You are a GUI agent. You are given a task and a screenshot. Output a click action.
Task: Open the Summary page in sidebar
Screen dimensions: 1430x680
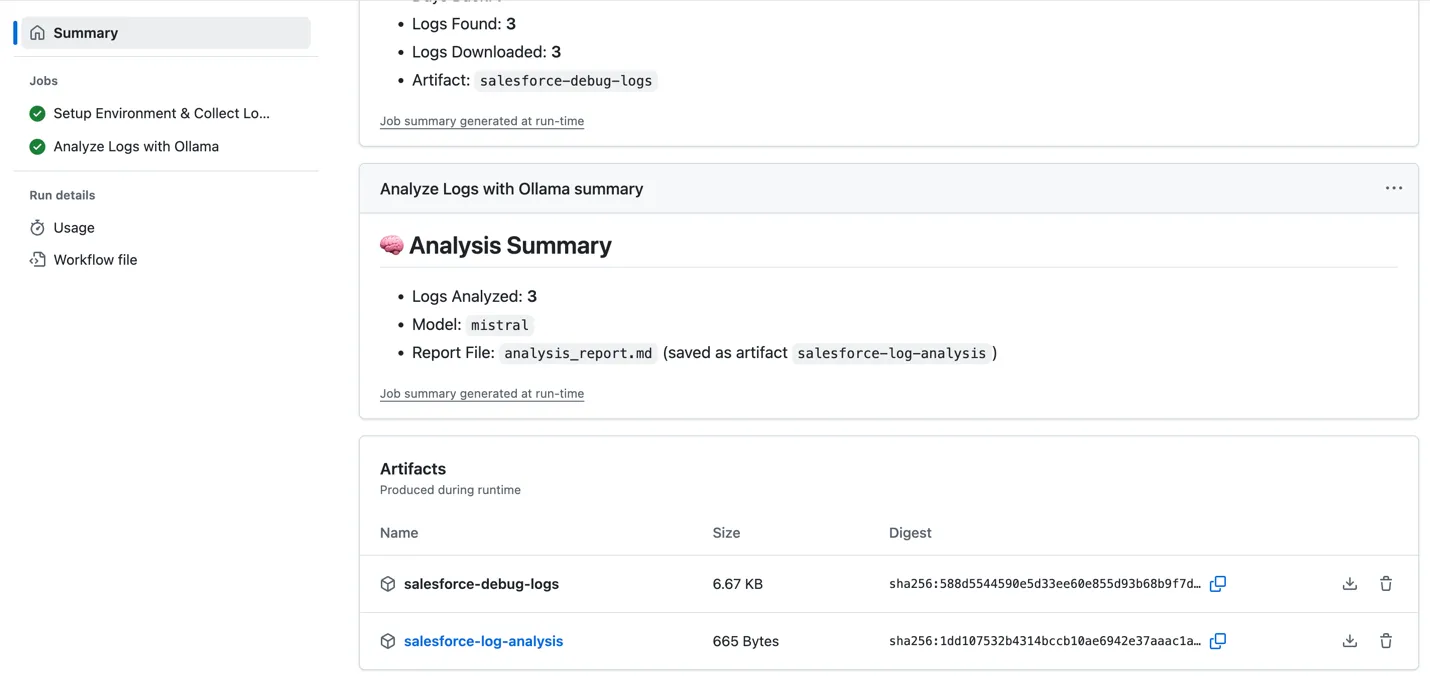click(x=85, y=33)
